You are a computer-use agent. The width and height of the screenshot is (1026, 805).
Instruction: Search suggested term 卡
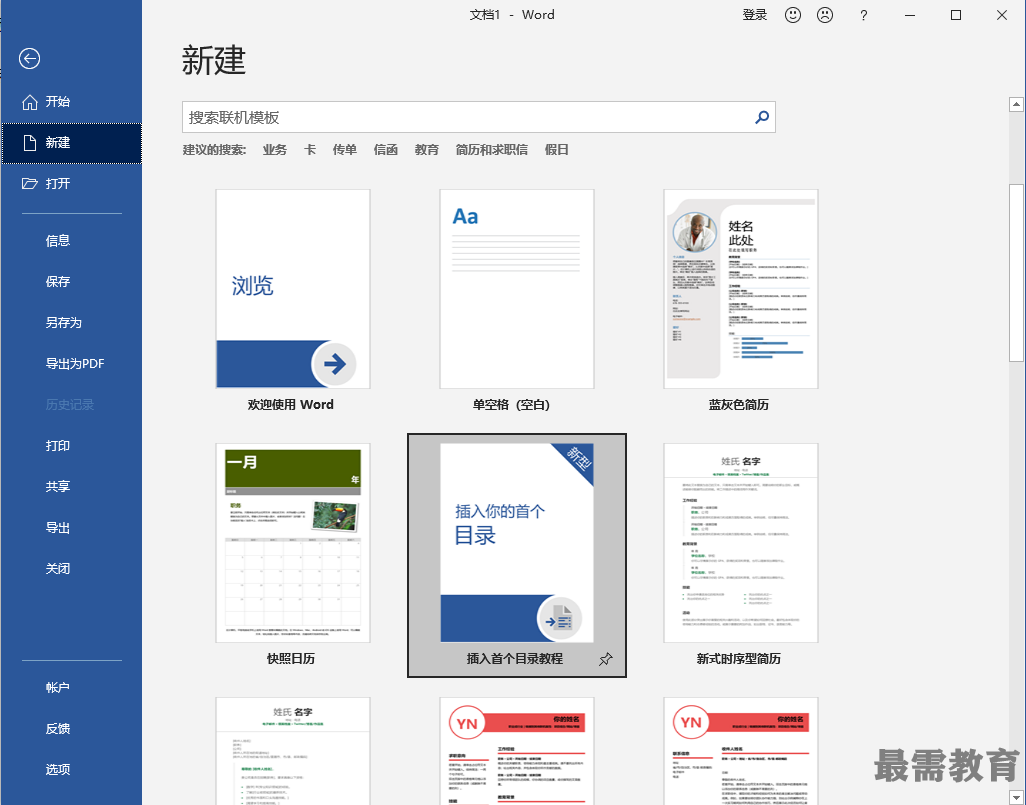pyautogui.click(x=310, y=150)
